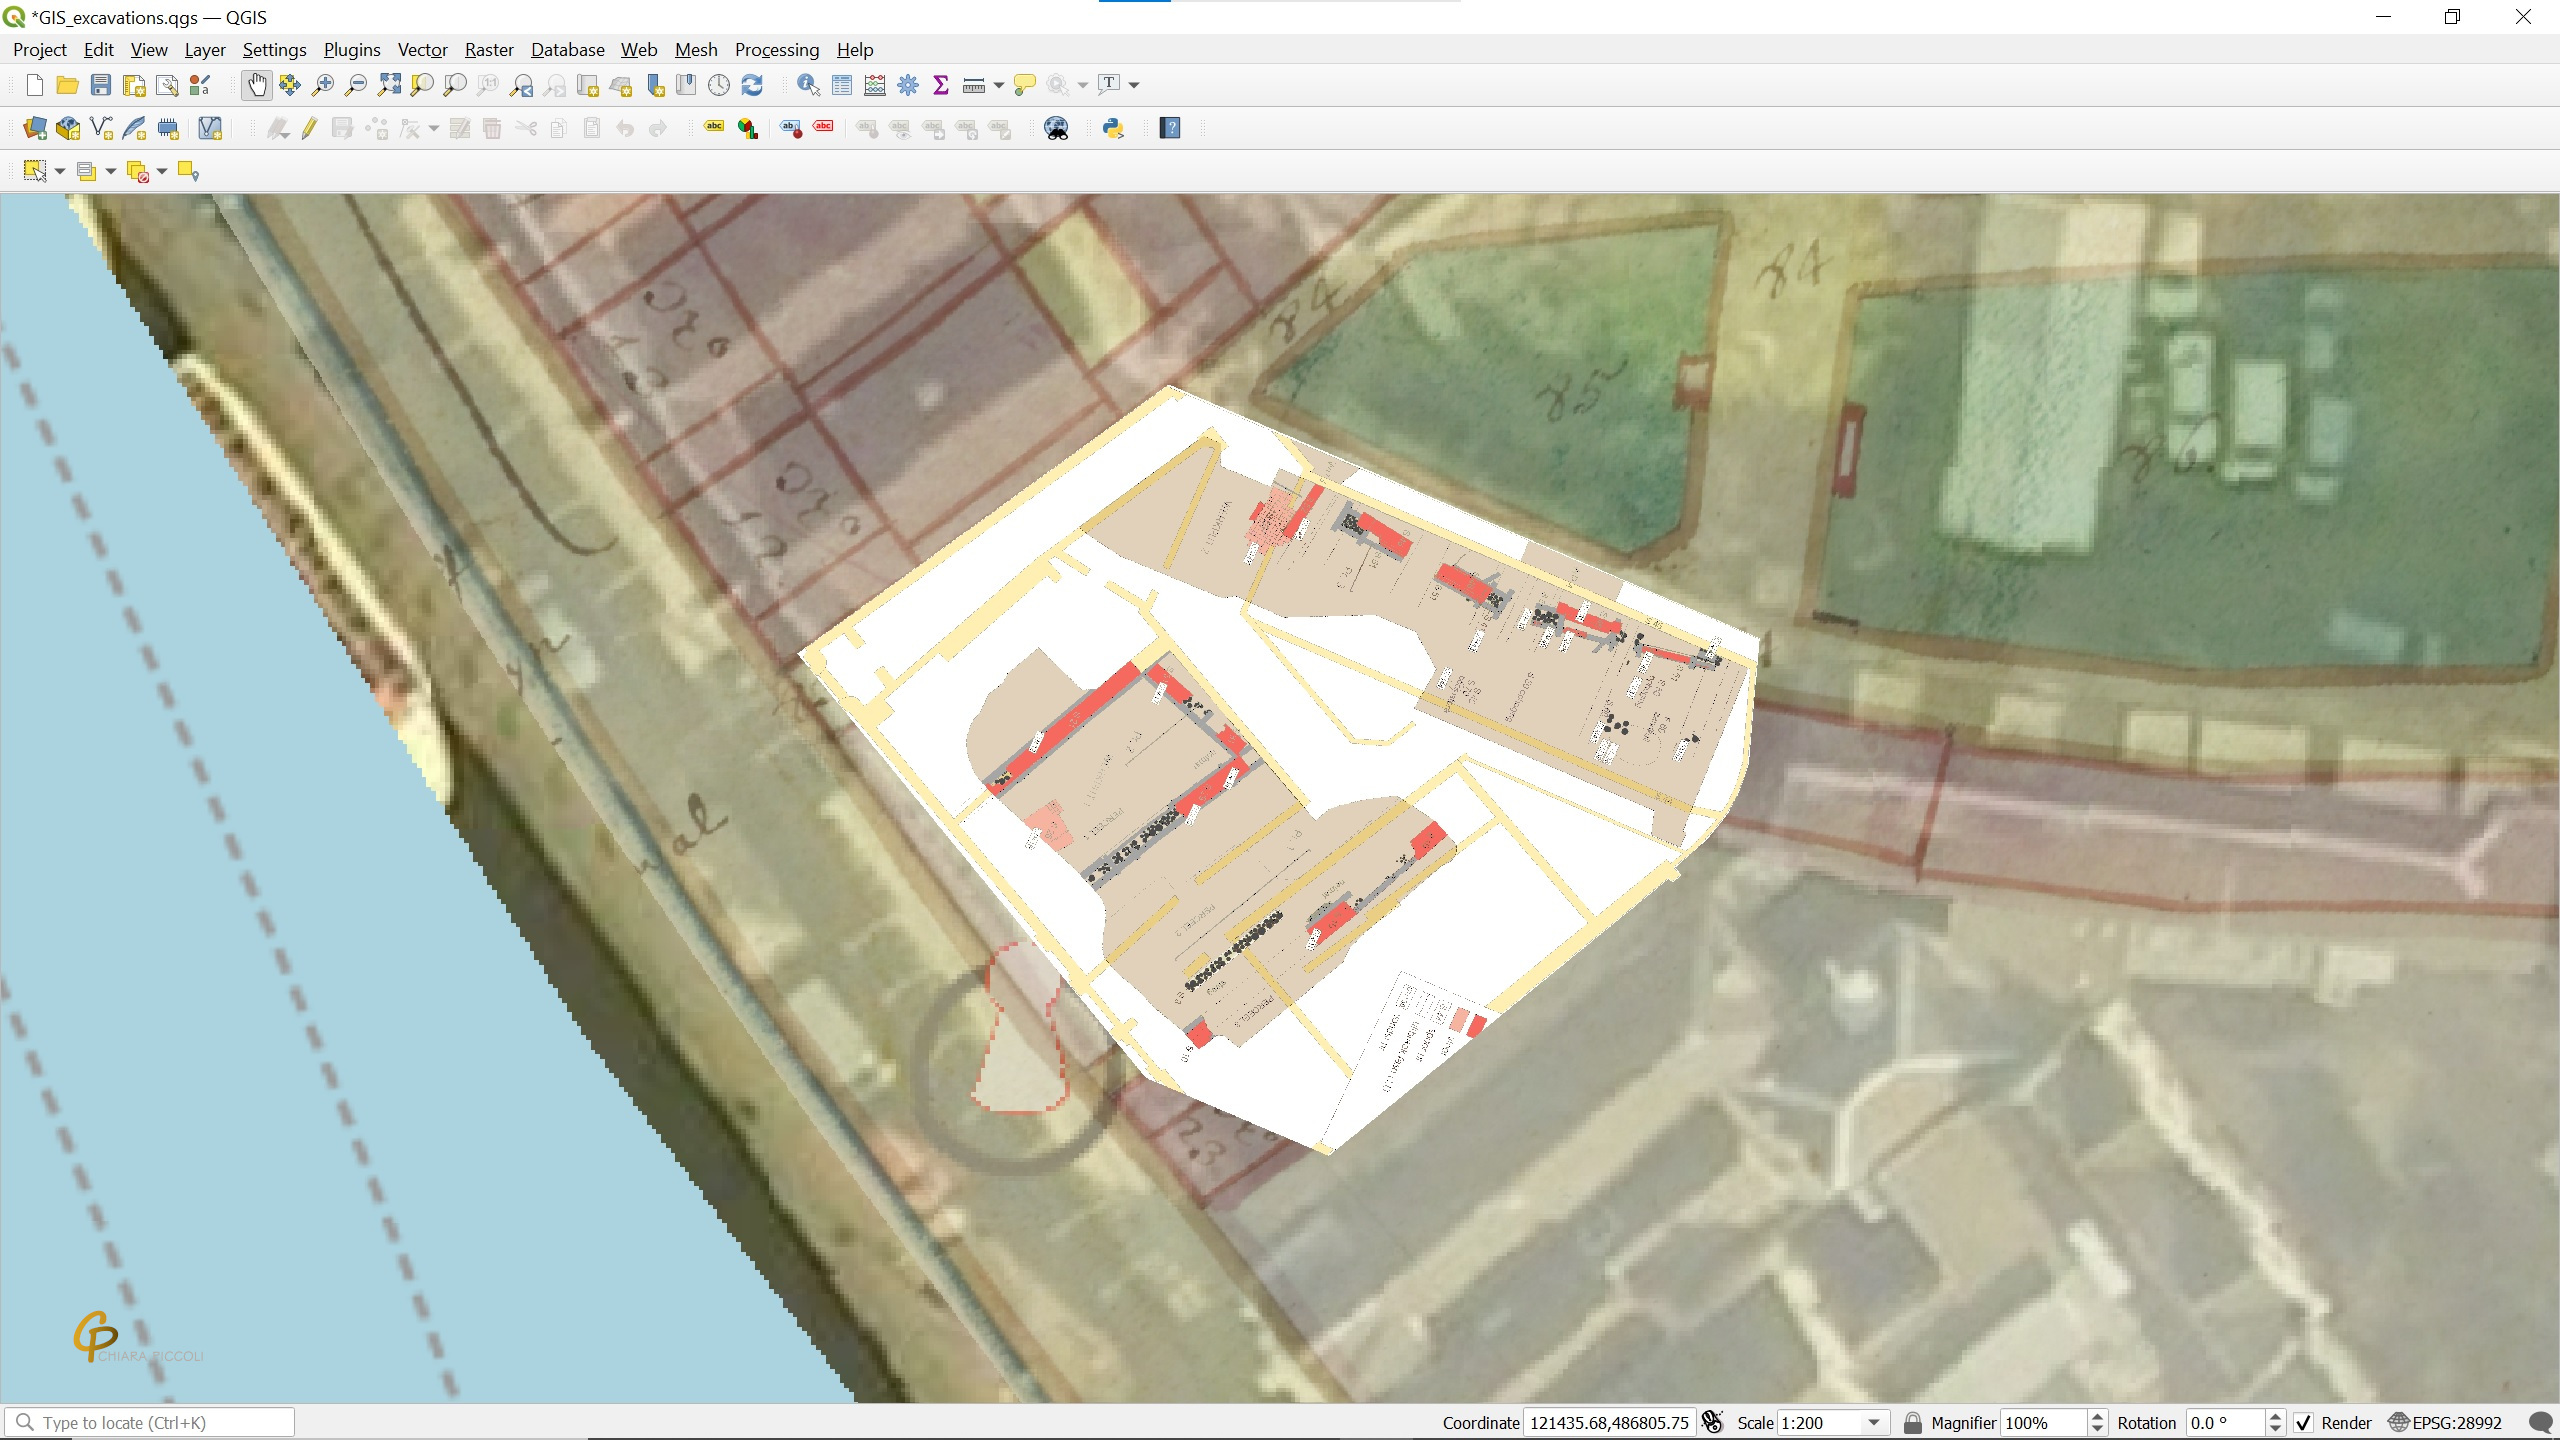Open the Plugins menu
Screen dimensions: 2560x1440
coord(352,50)
